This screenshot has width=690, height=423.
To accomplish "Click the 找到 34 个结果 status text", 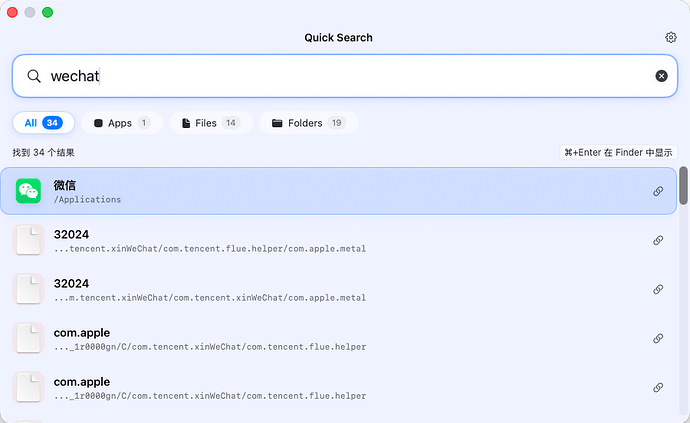I will pyautogui.click(x=44, y=153).
